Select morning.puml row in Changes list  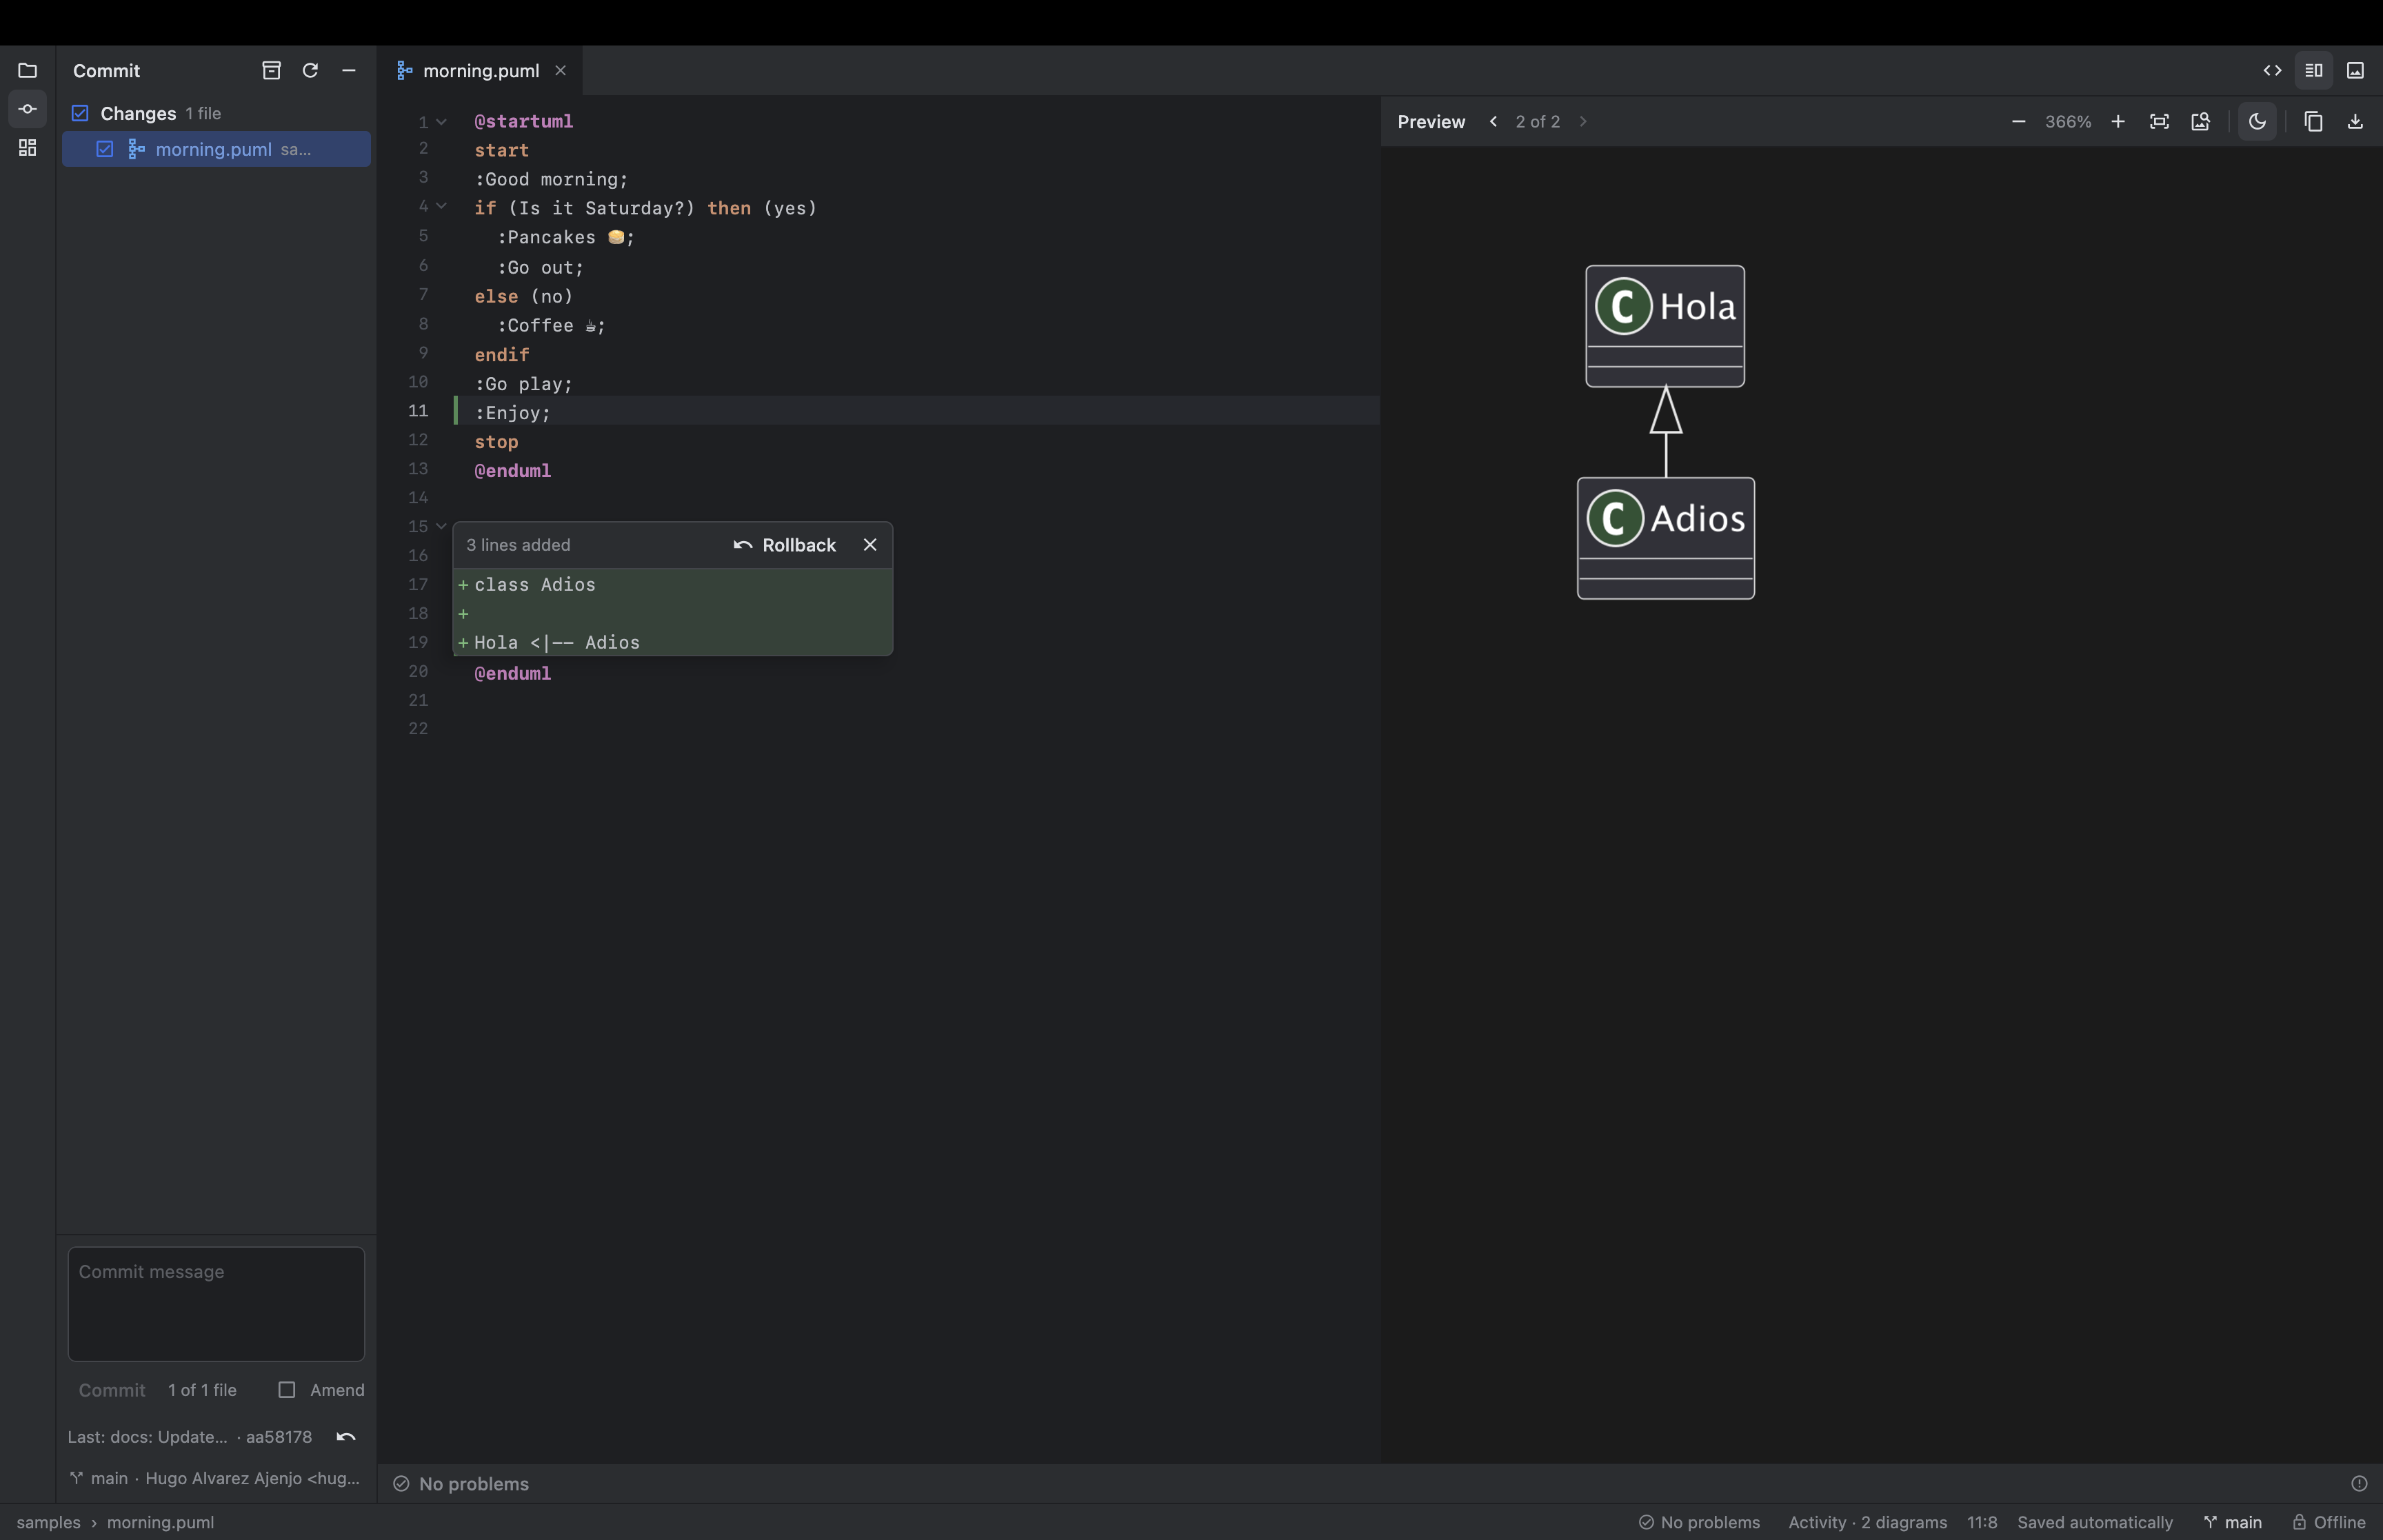(x=216, y=149)
